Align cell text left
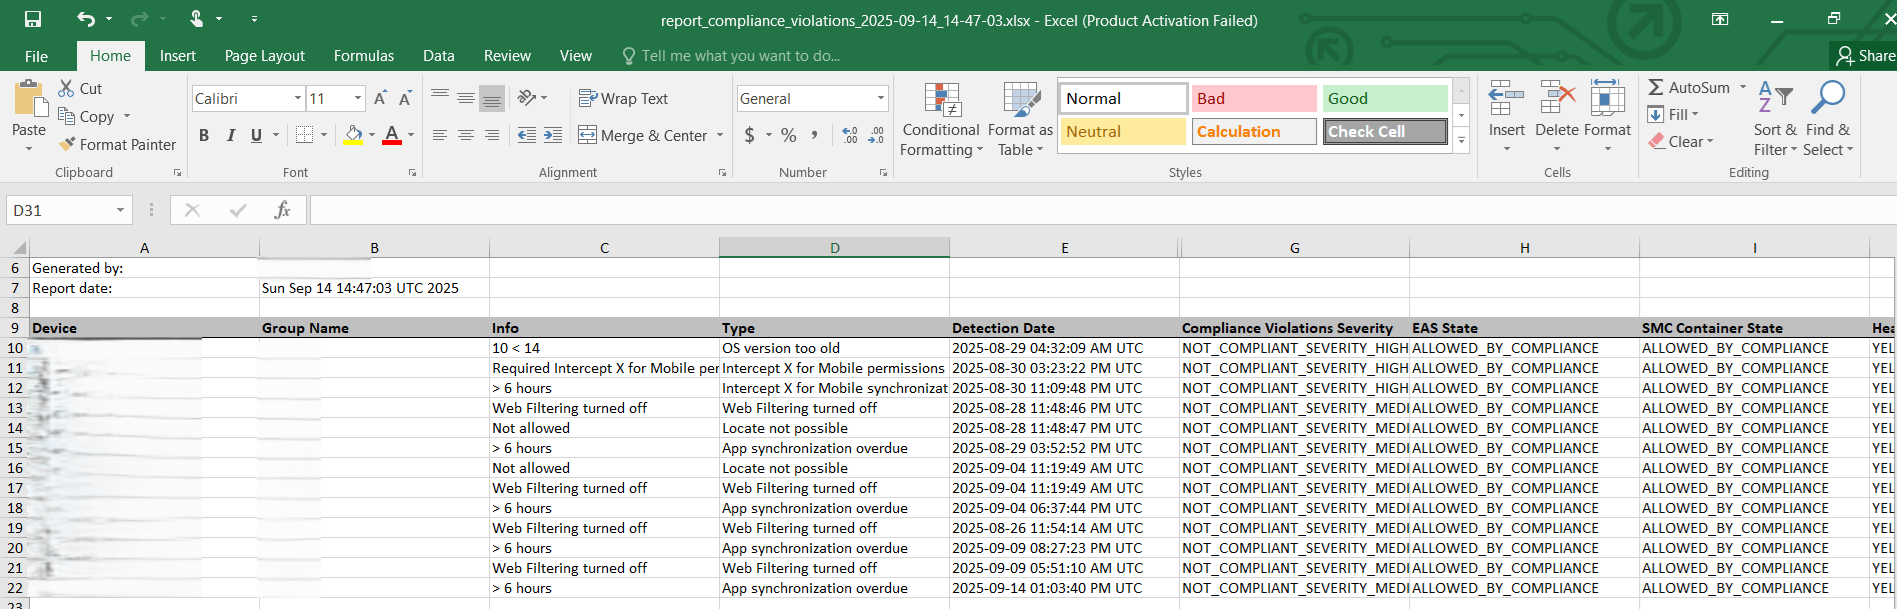The height and width of the screenshot is (609, 1897). tap(440, 135)
